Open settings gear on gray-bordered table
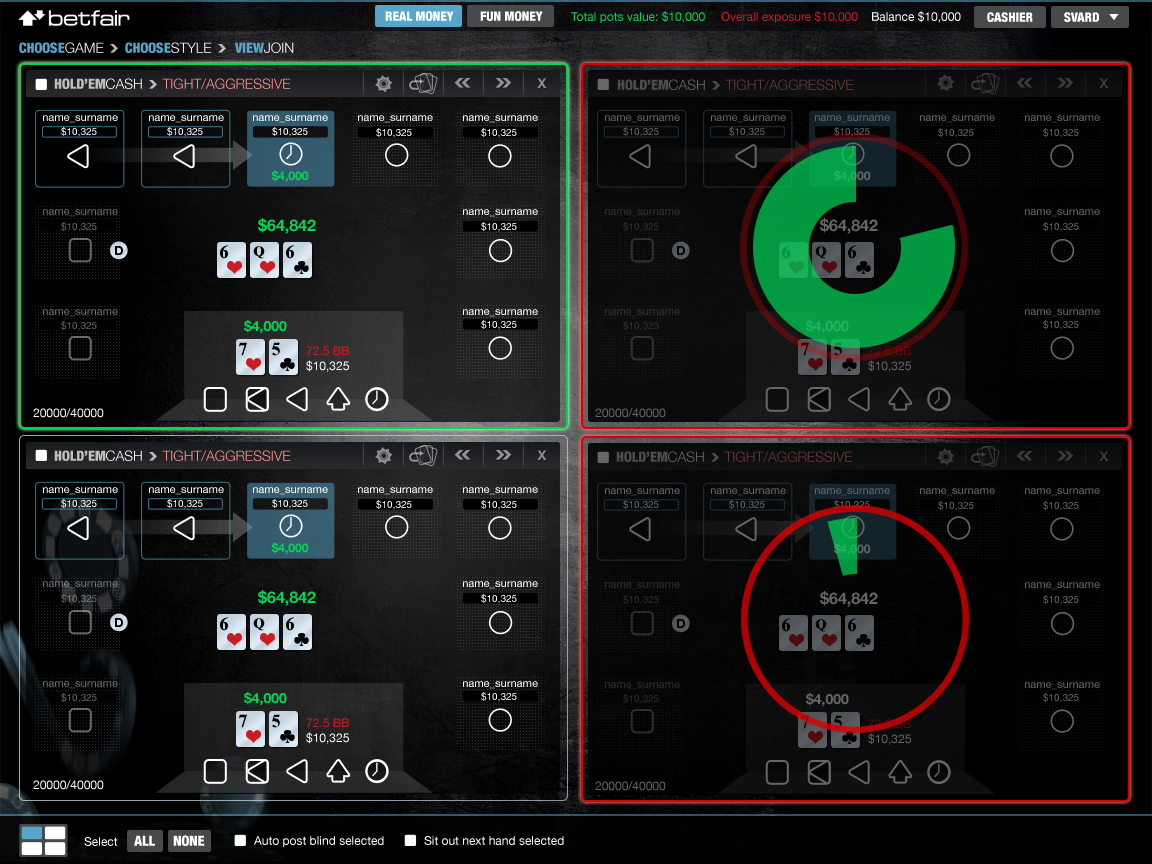Screen dimensions: 1152x864 coord(384,456)
